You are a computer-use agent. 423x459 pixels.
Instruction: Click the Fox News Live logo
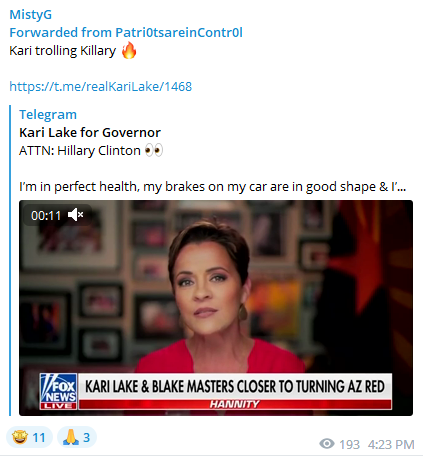(x=59, y=391)
